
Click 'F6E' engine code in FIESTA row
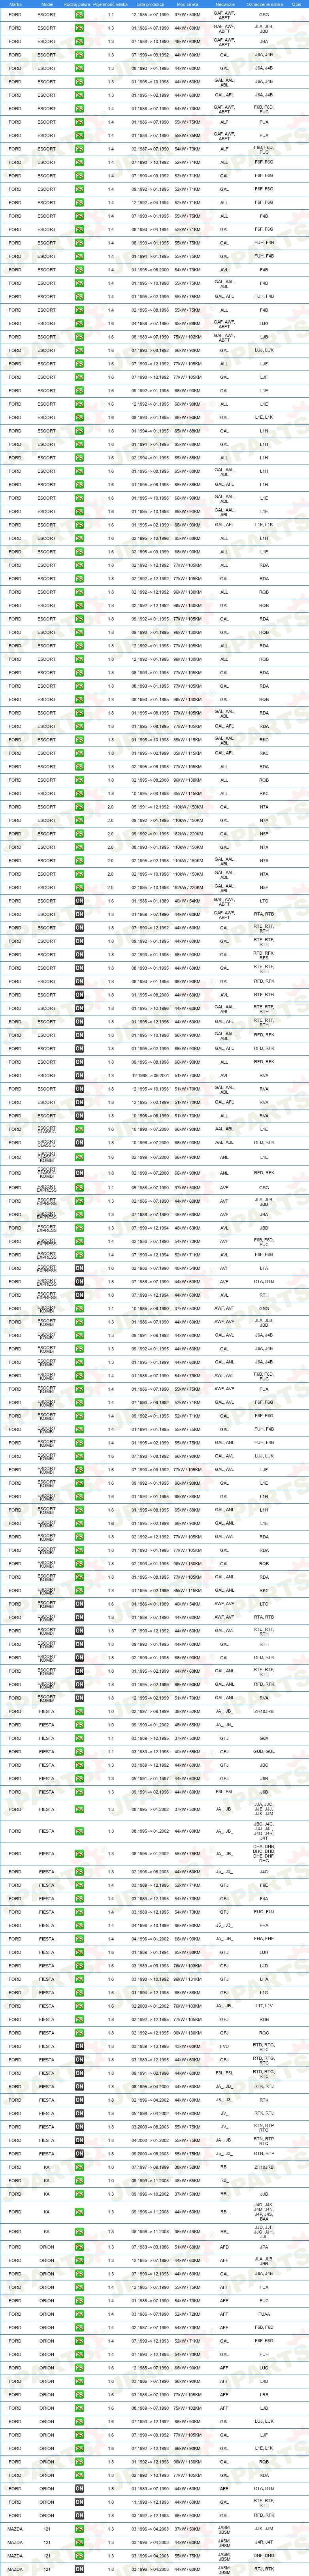[264, 1885]
